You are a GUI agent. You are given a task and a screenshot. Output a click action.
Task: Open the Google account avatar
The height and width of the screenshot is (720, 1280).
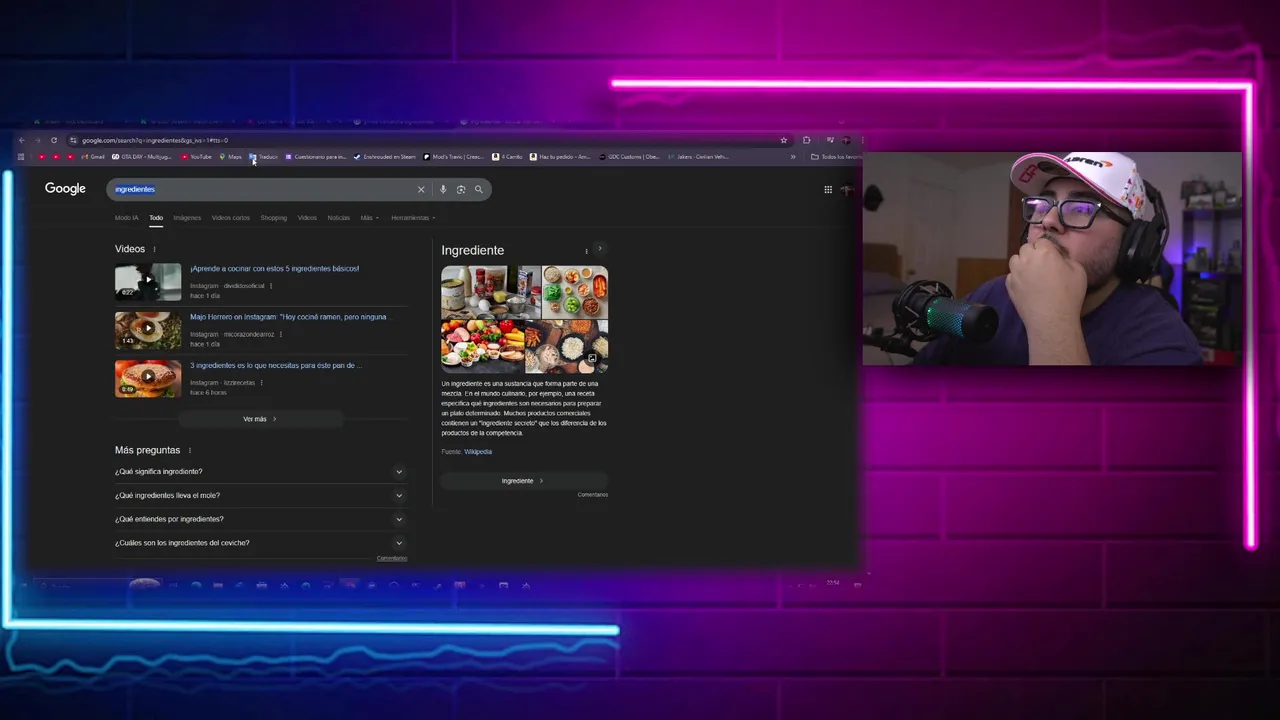[x=848, y=189]
